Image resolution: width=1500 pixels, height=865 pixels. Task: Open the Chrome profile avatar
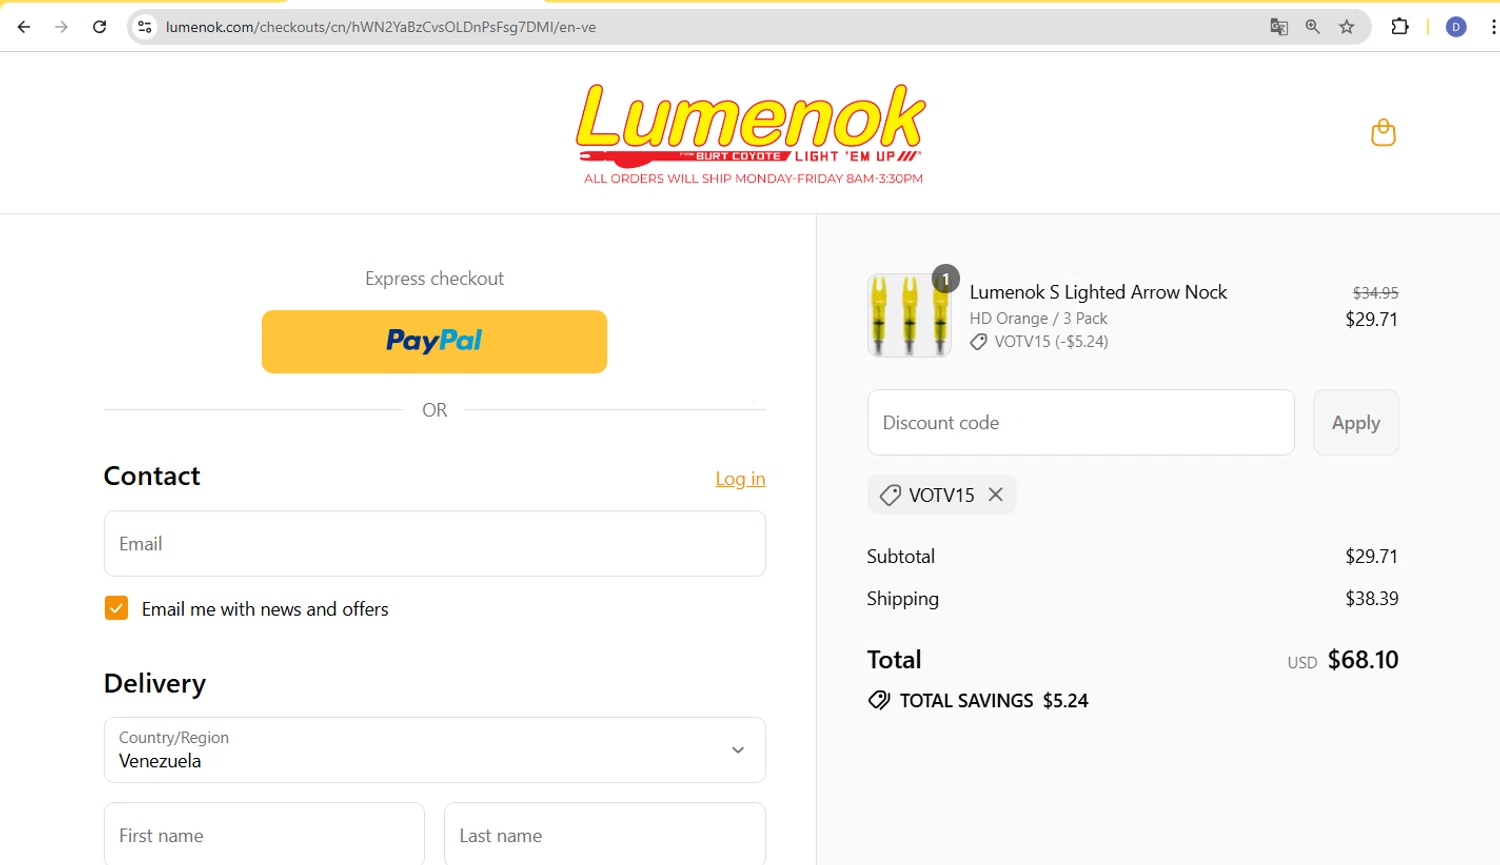click(x=1456, y=27)
